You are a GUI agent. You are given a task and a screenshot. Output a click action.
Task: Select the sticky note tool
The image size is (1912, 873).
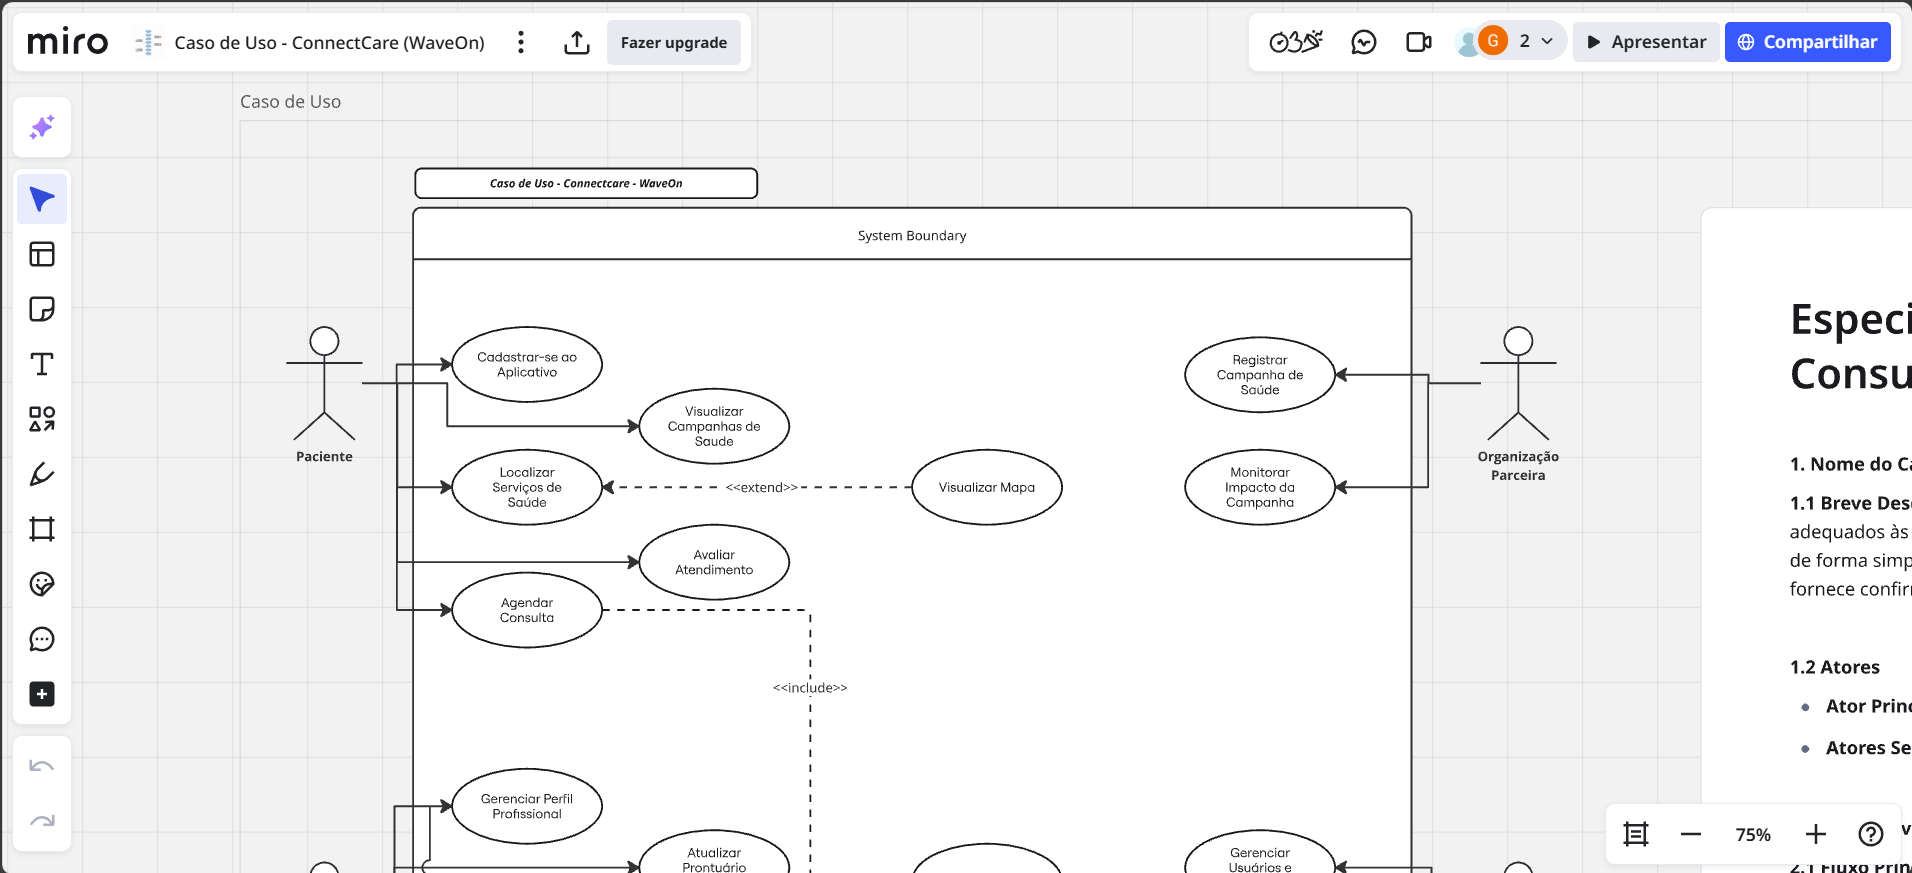(42, 309)
